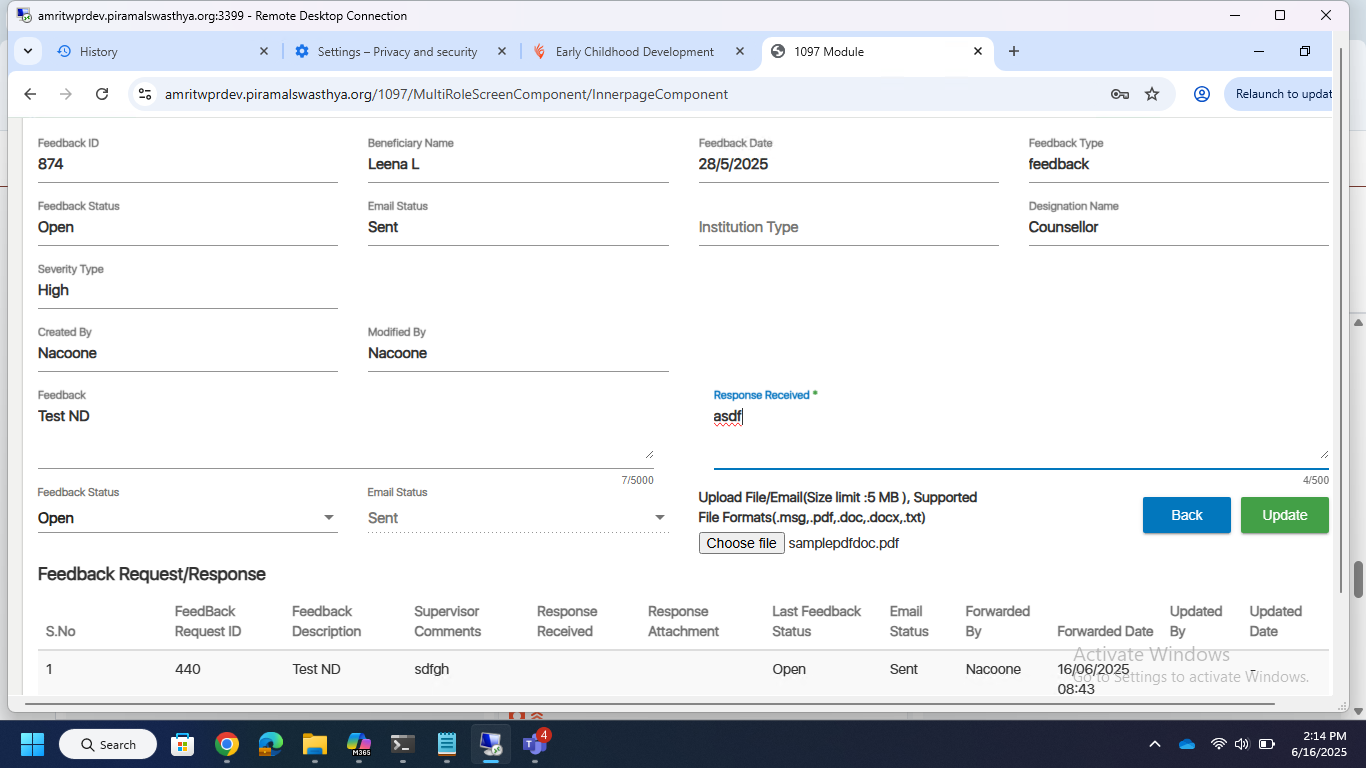Open Remote Desktop Connection taskbar icon
Viewport: 1366px width, 768px height.
point(491,744)
